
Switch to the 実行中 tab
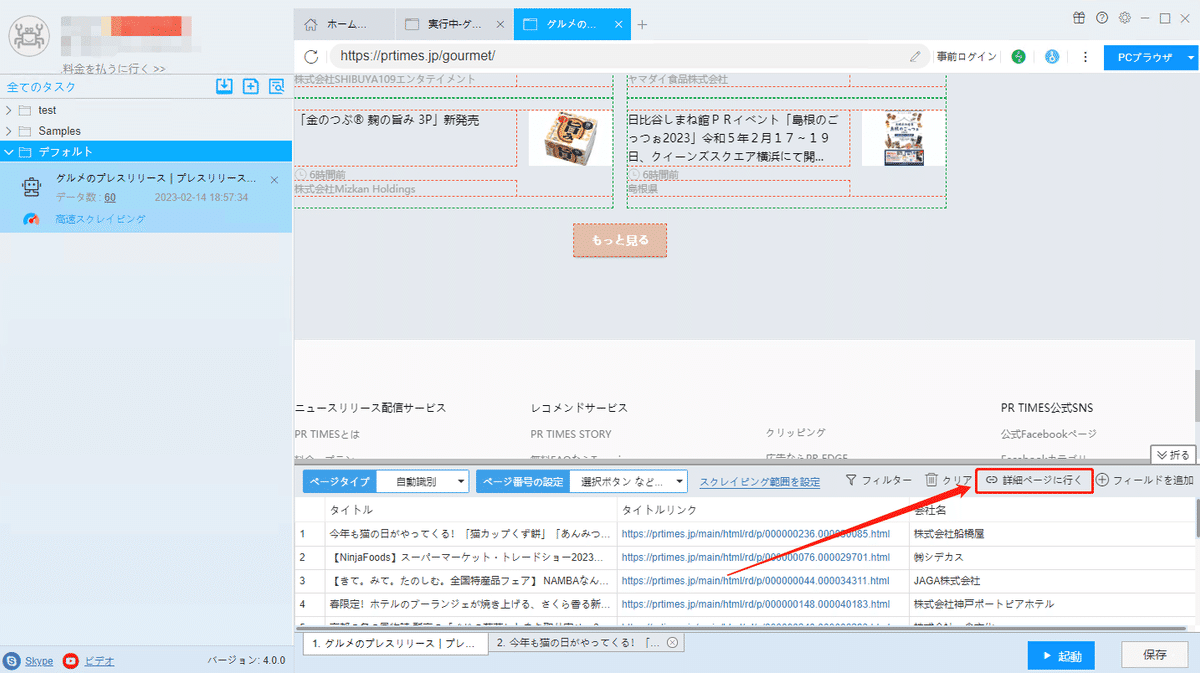click(x=454, y=24)
